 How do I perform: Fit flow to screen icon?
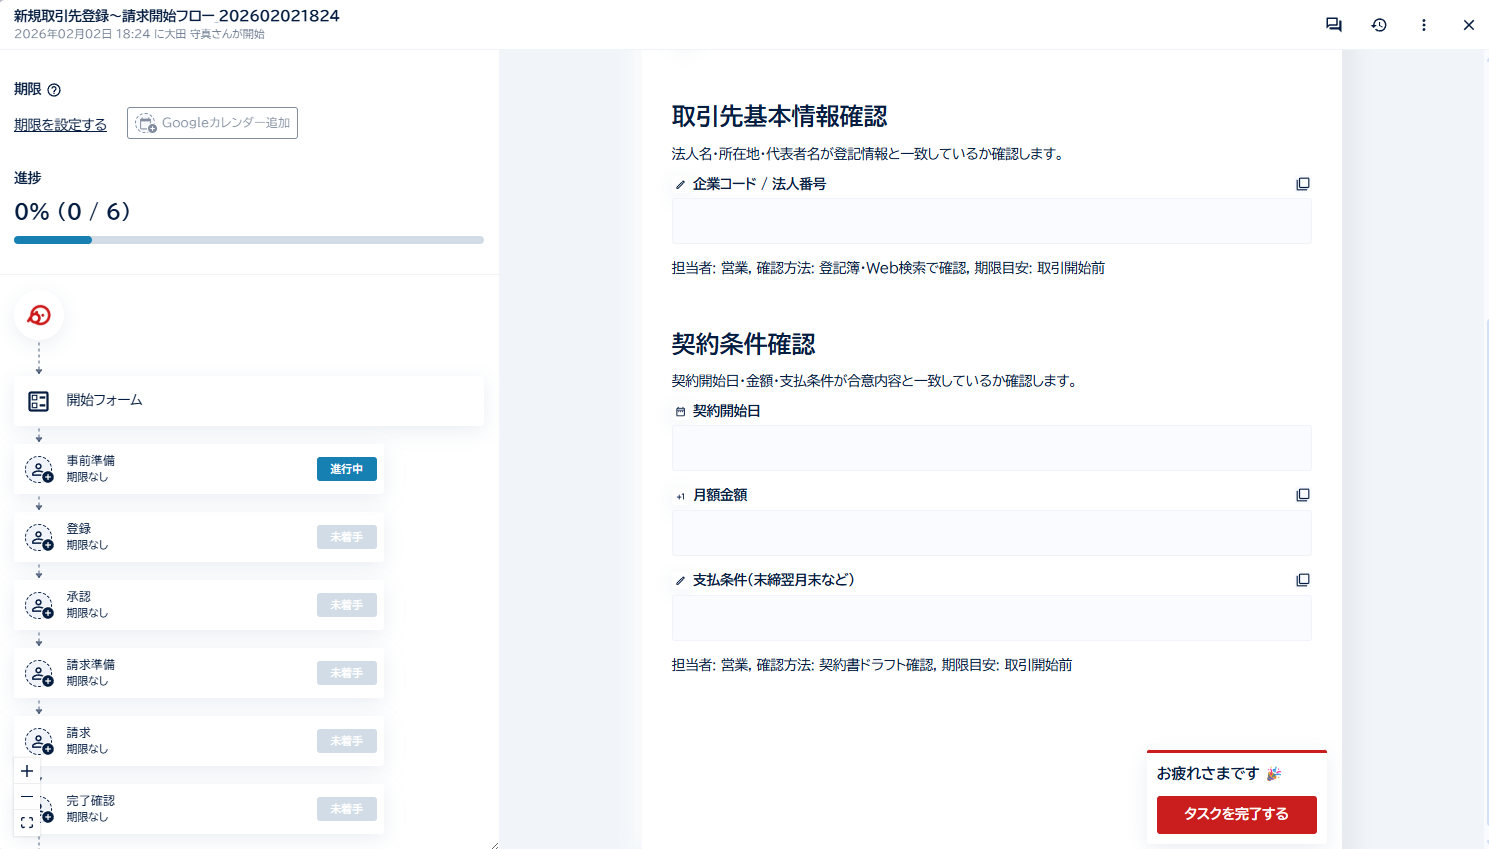[27, 823]
